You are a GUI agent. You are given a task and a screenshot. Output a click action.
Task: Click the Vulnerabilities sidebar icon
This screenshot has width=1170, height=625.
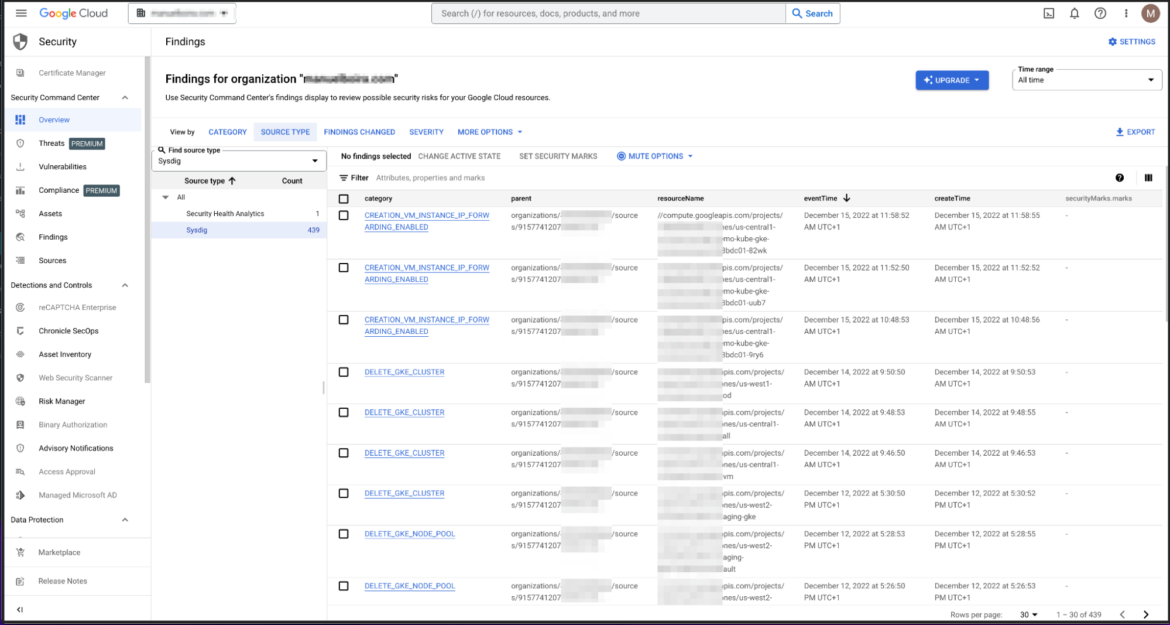(x=20, y=166)
